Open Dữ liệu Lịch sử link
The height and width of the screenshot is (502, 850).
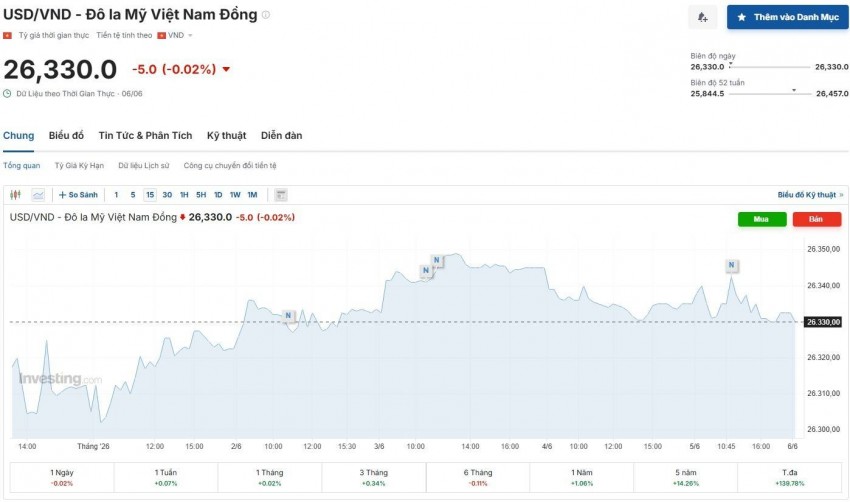pos(144,165)
